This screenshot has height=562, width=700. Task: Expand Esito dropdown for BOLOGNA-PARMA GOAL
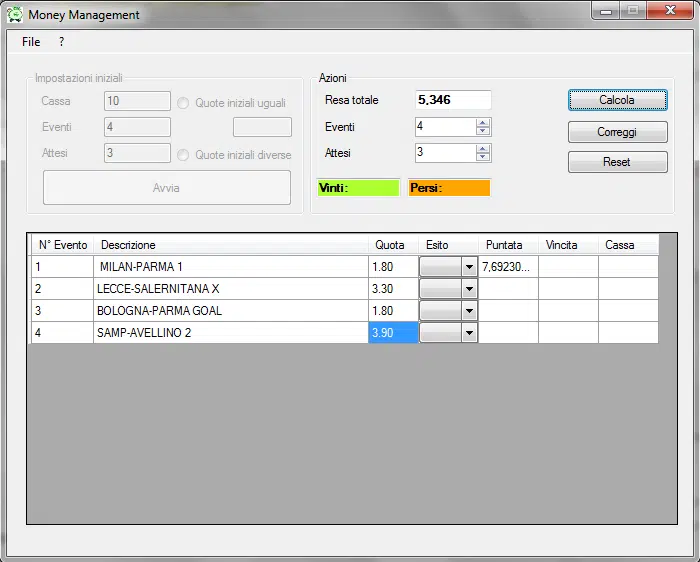coord(468,311)
